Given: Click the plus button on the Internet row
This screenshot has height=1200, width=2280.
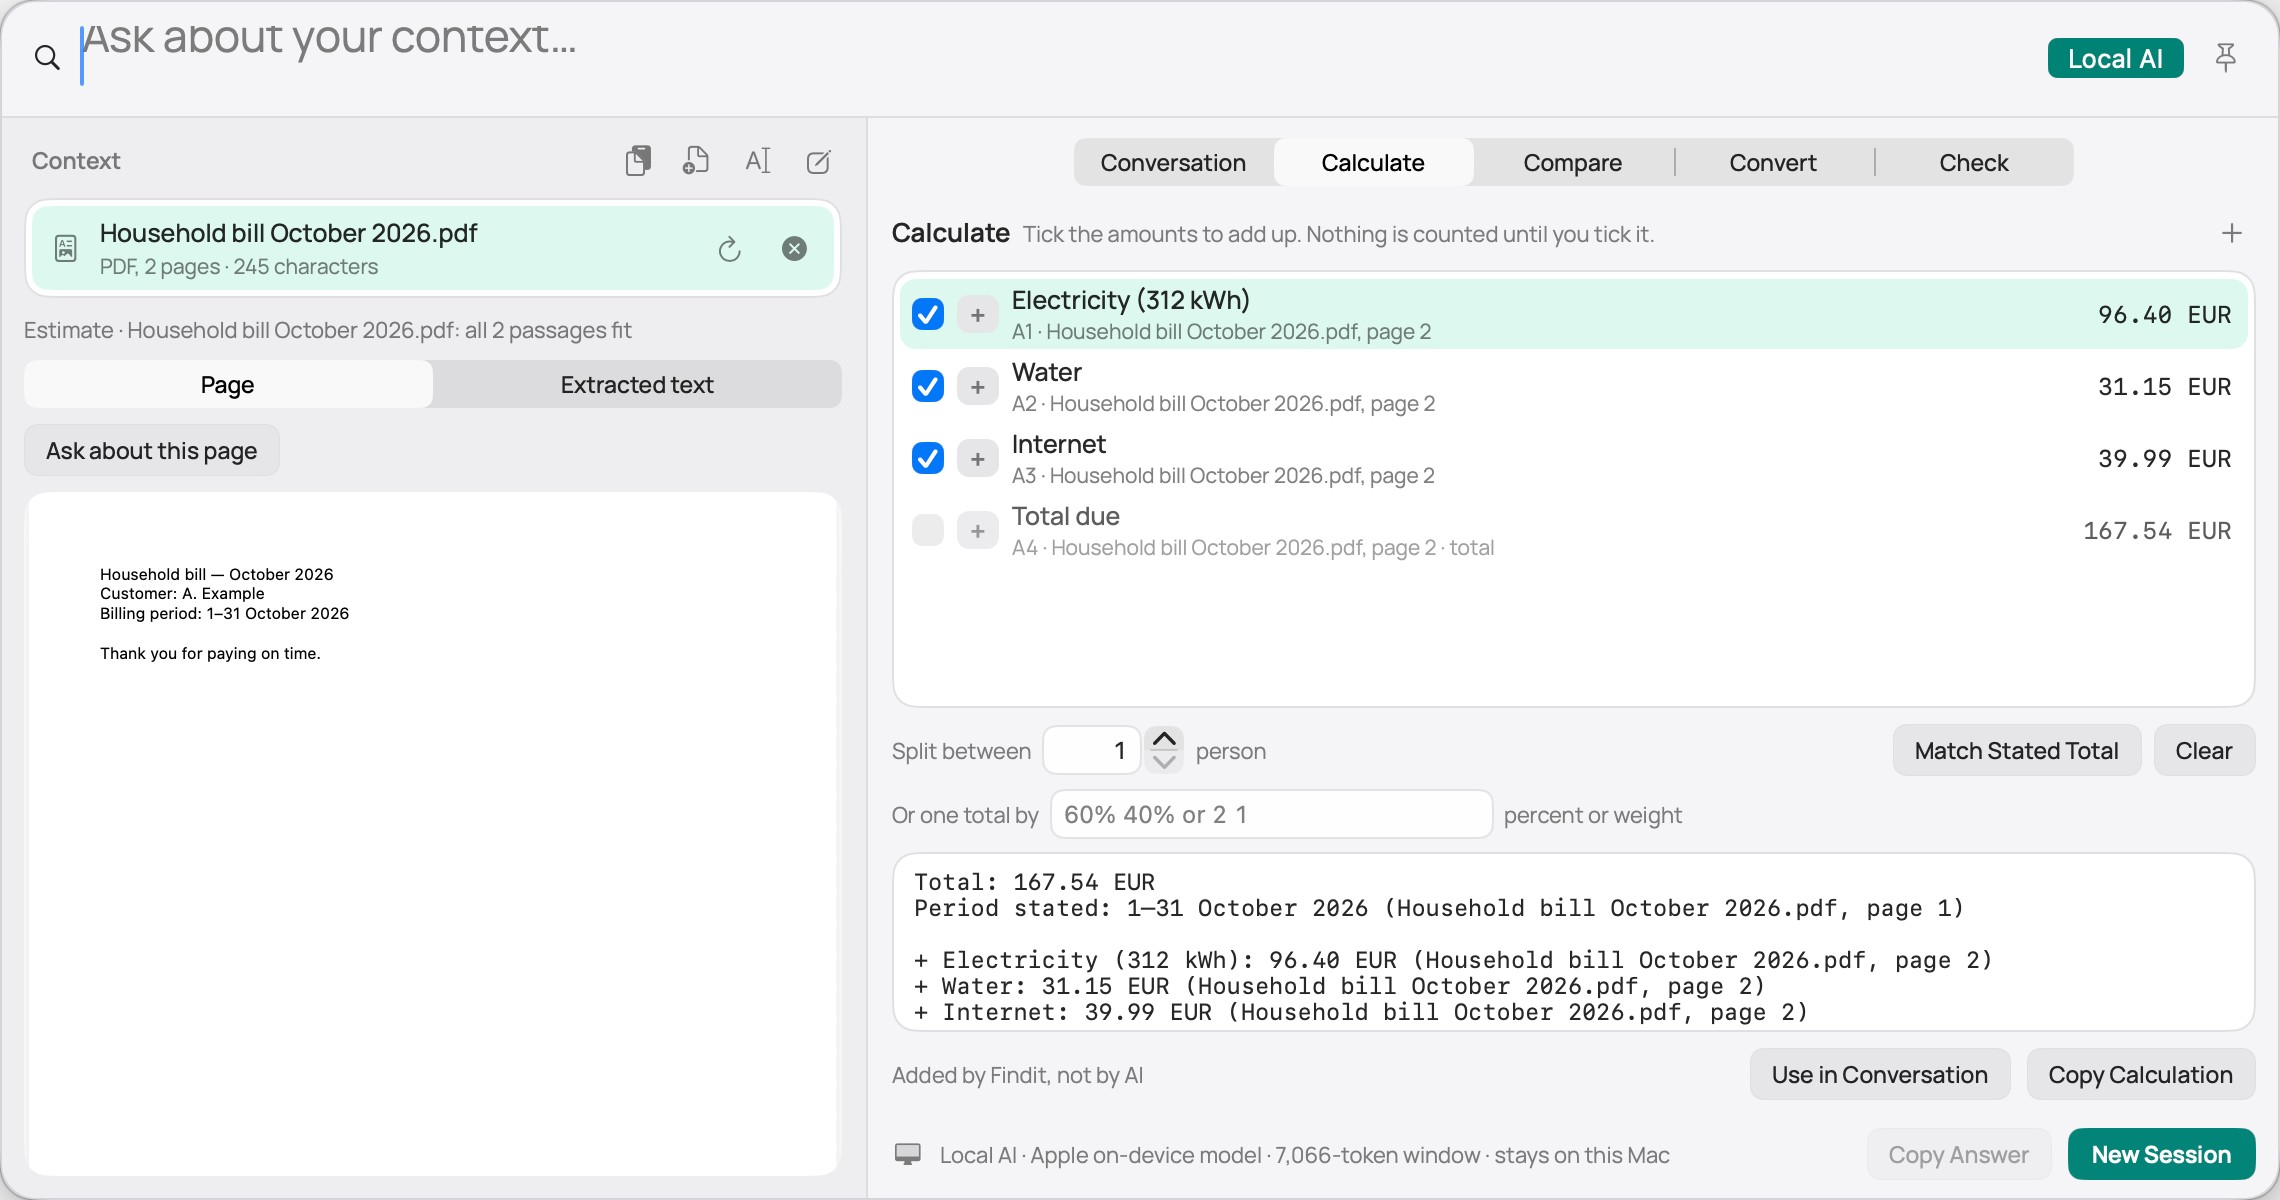Looking at the screenshot, I should click(978, 459).
